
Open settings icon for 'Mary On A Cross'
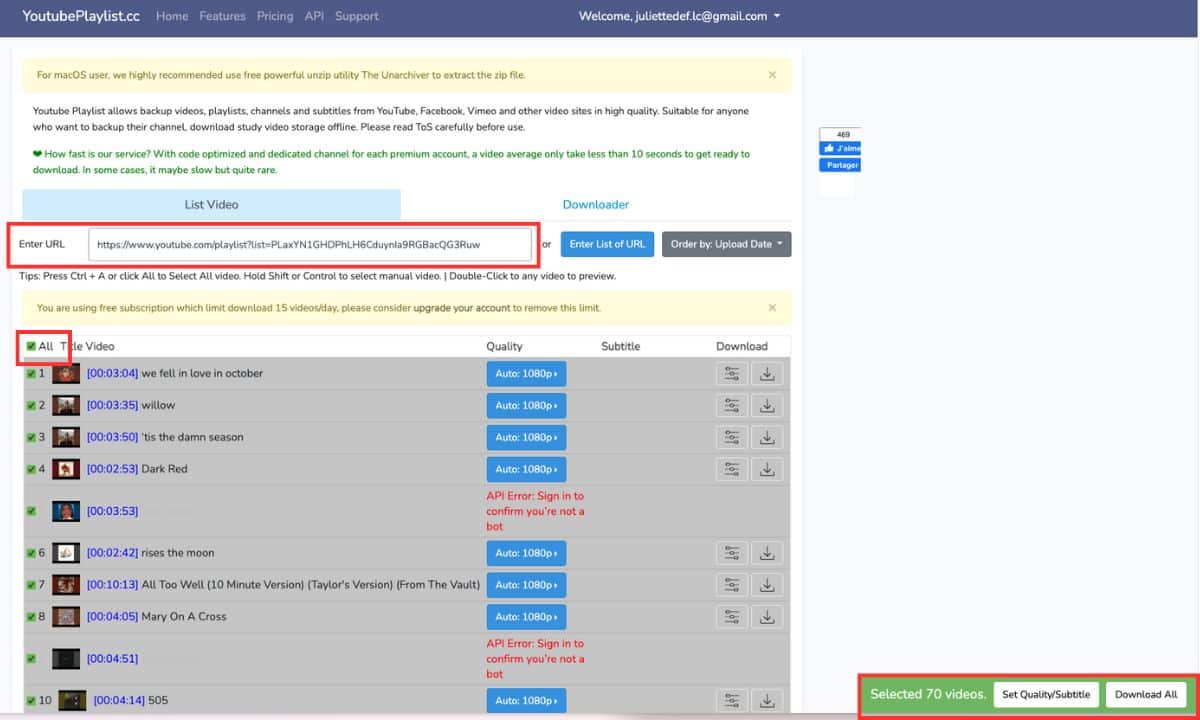coord(732,618)
